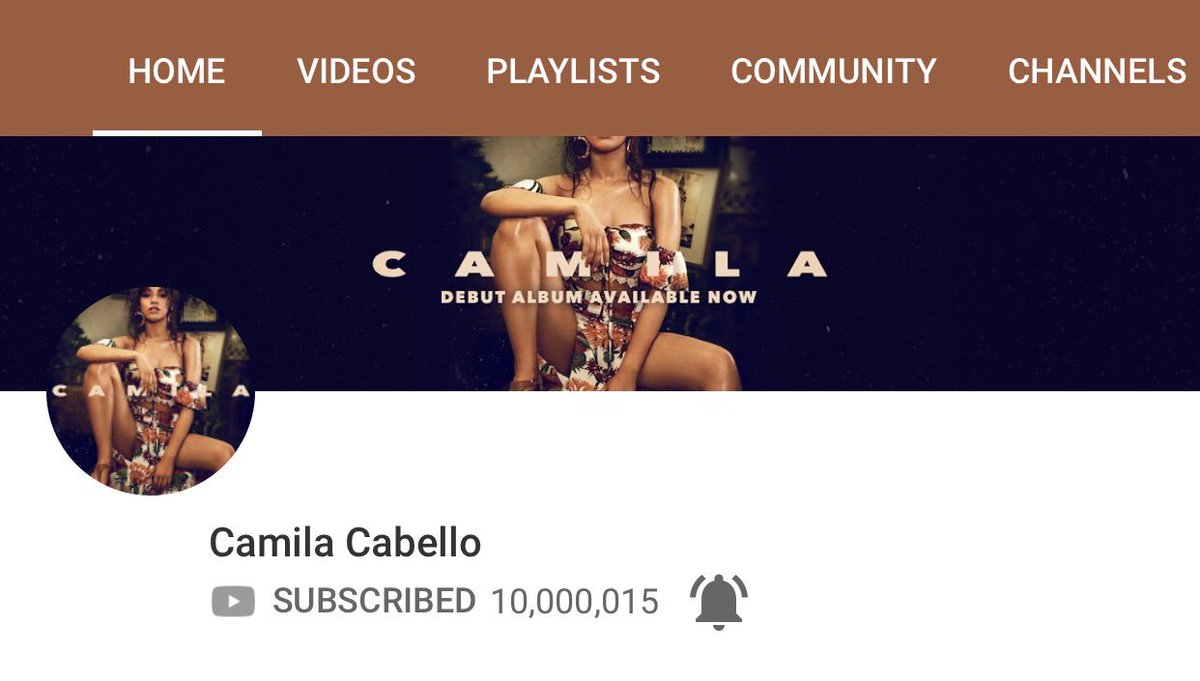
Task: Toggle the SUBSCRIBED button
Action: tap(374, 601)
